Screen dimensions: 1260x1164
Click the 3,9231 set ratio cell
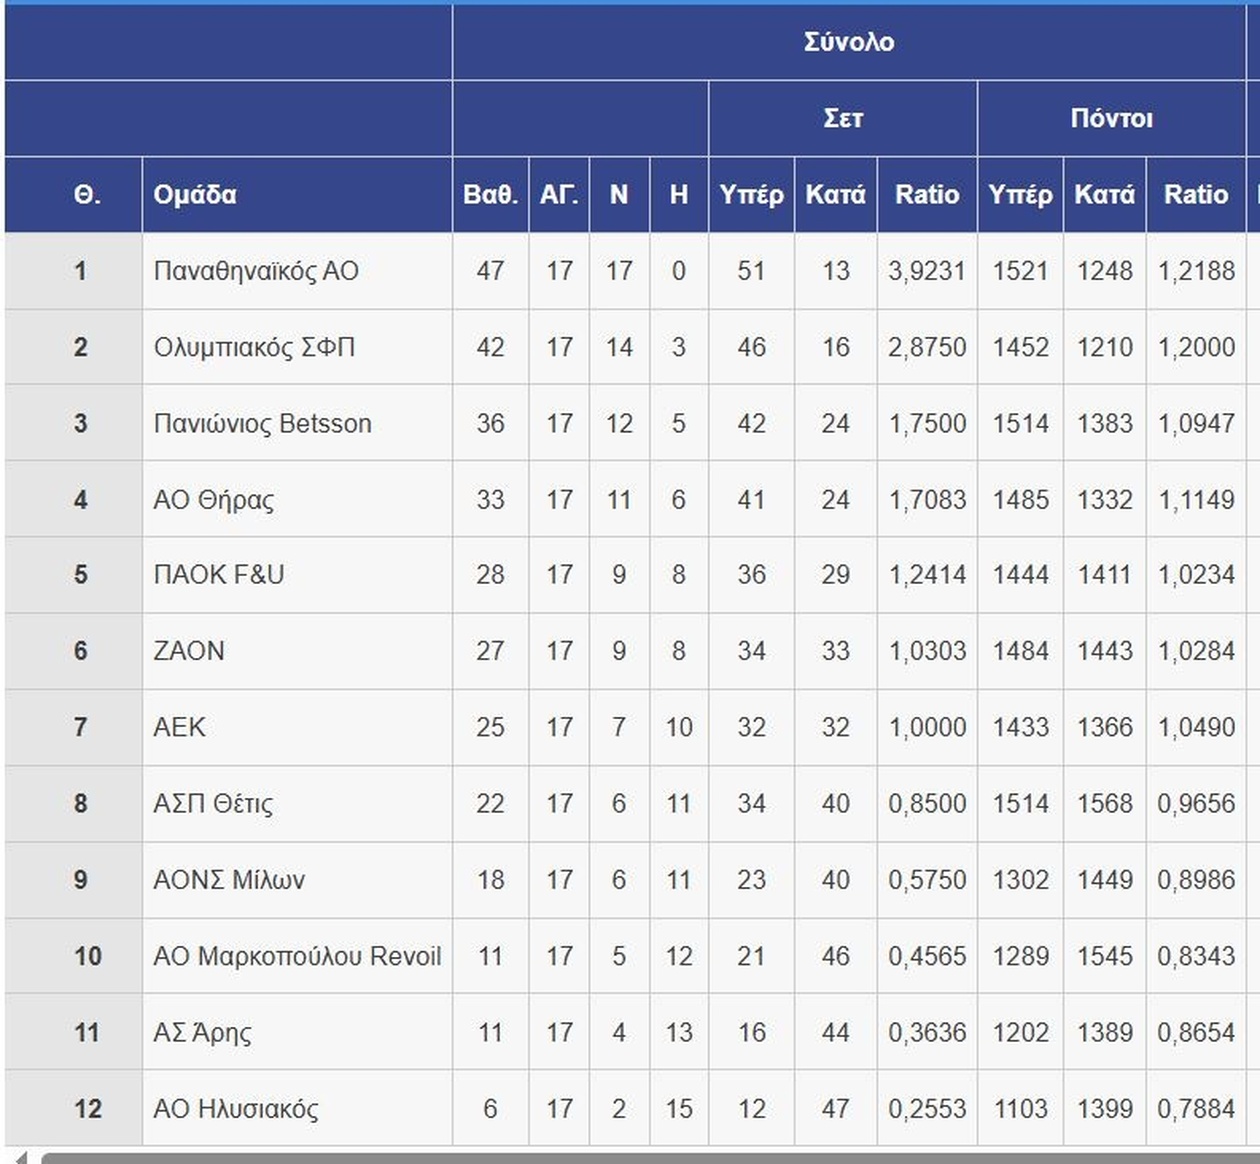coord(926,271)
